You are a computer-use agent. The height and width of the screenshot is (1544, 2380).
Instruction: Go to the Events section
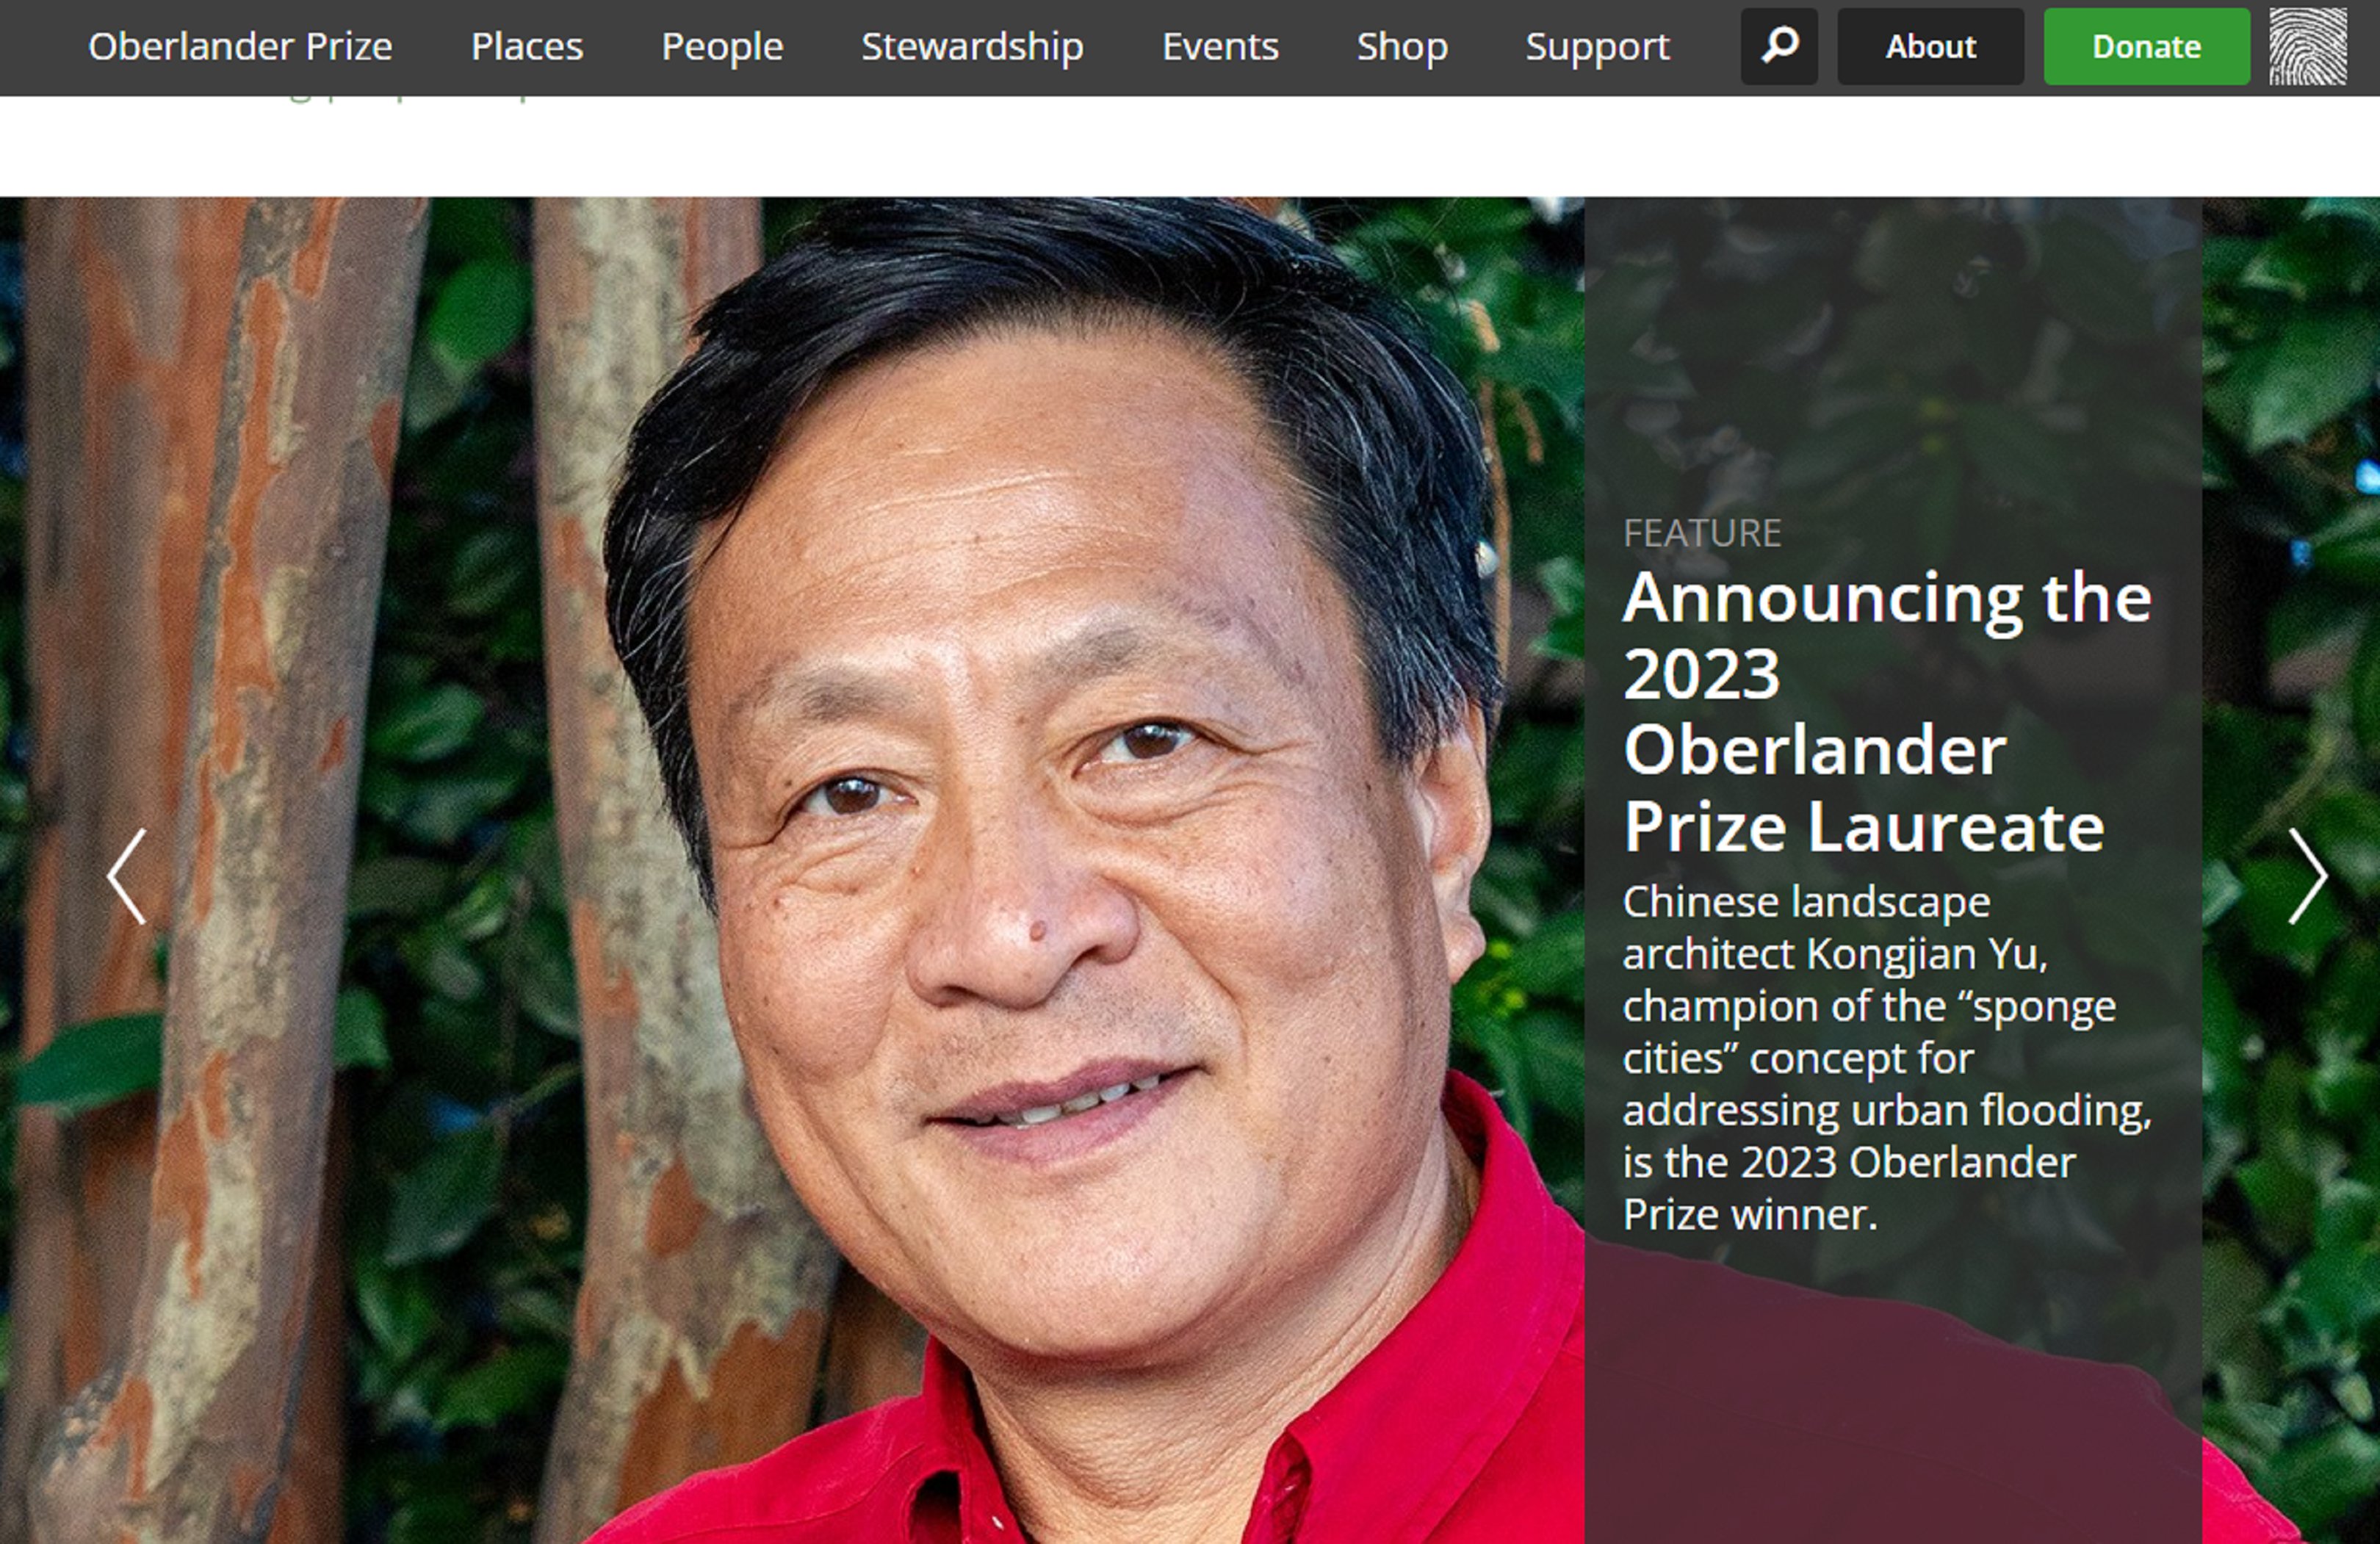[x=1220, y=46]
